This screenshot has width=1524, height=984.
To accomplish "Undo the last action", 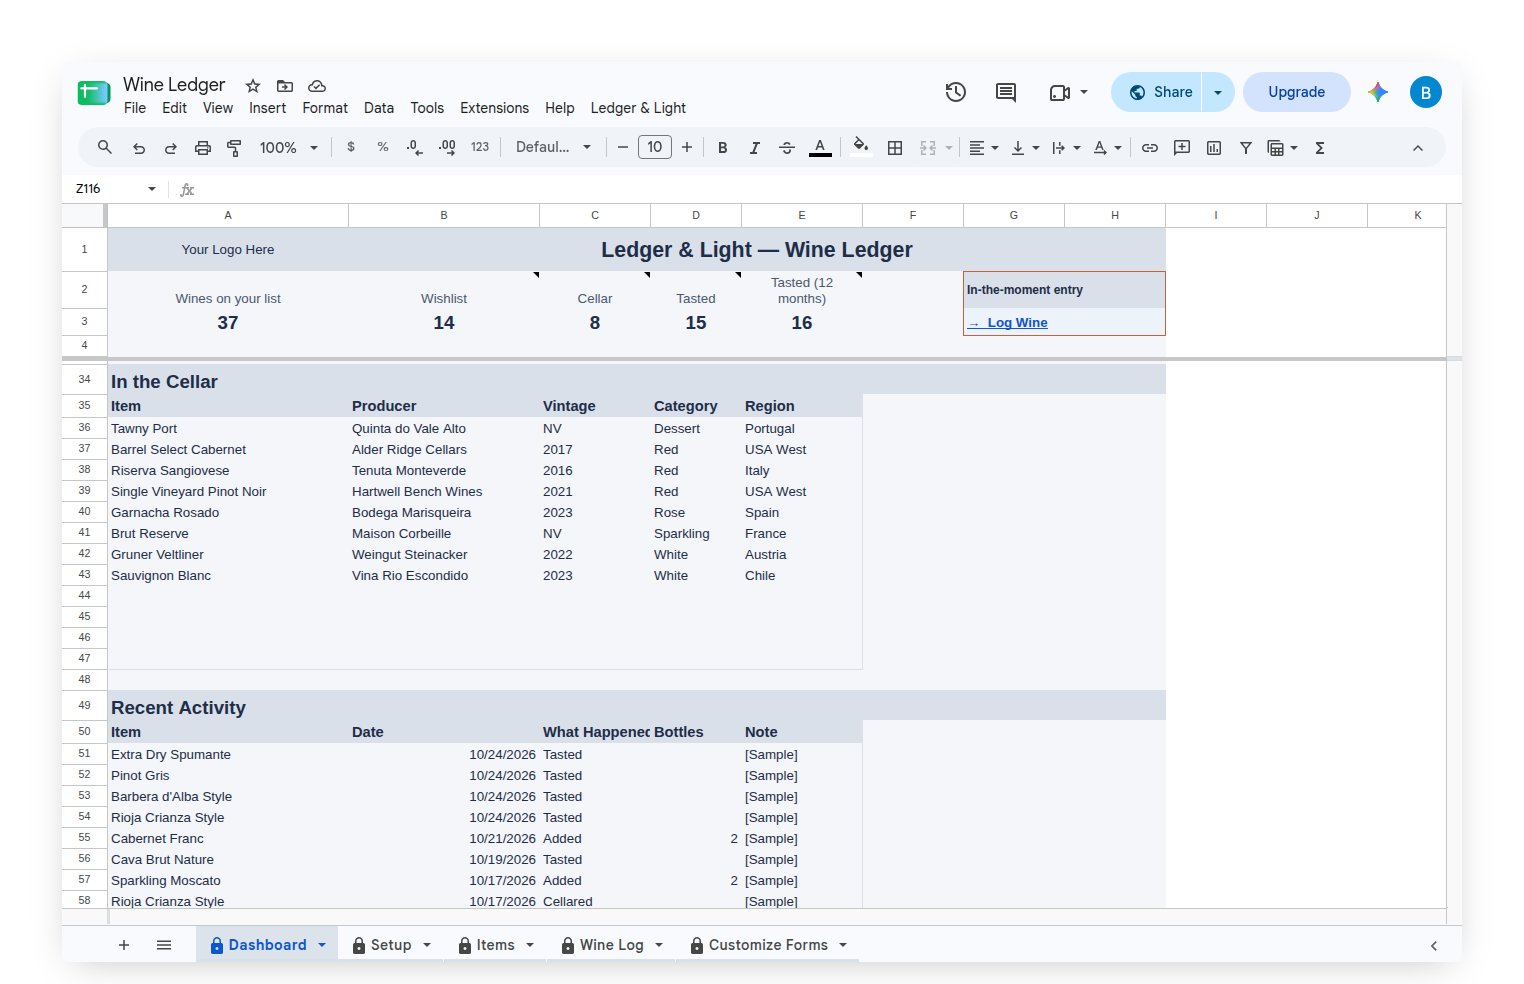I will click(139, 148).
